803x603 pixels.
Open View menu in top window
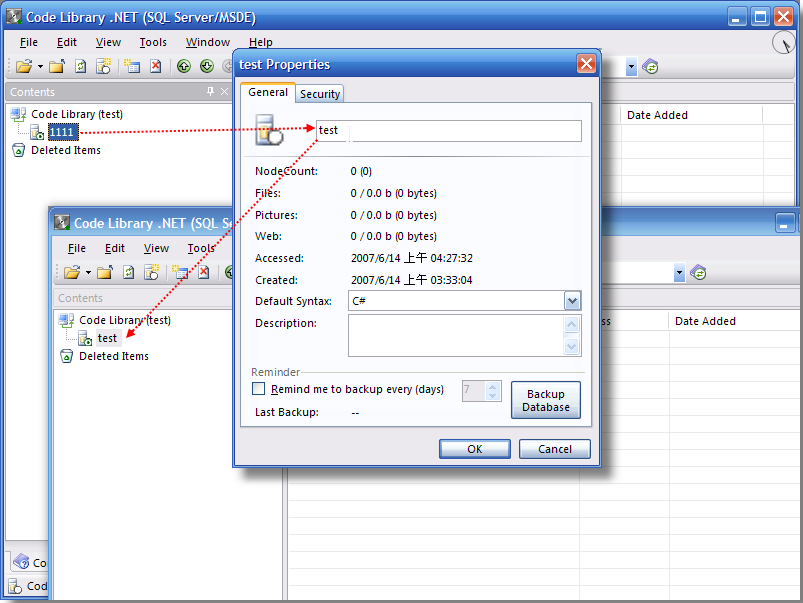(108, 42)
